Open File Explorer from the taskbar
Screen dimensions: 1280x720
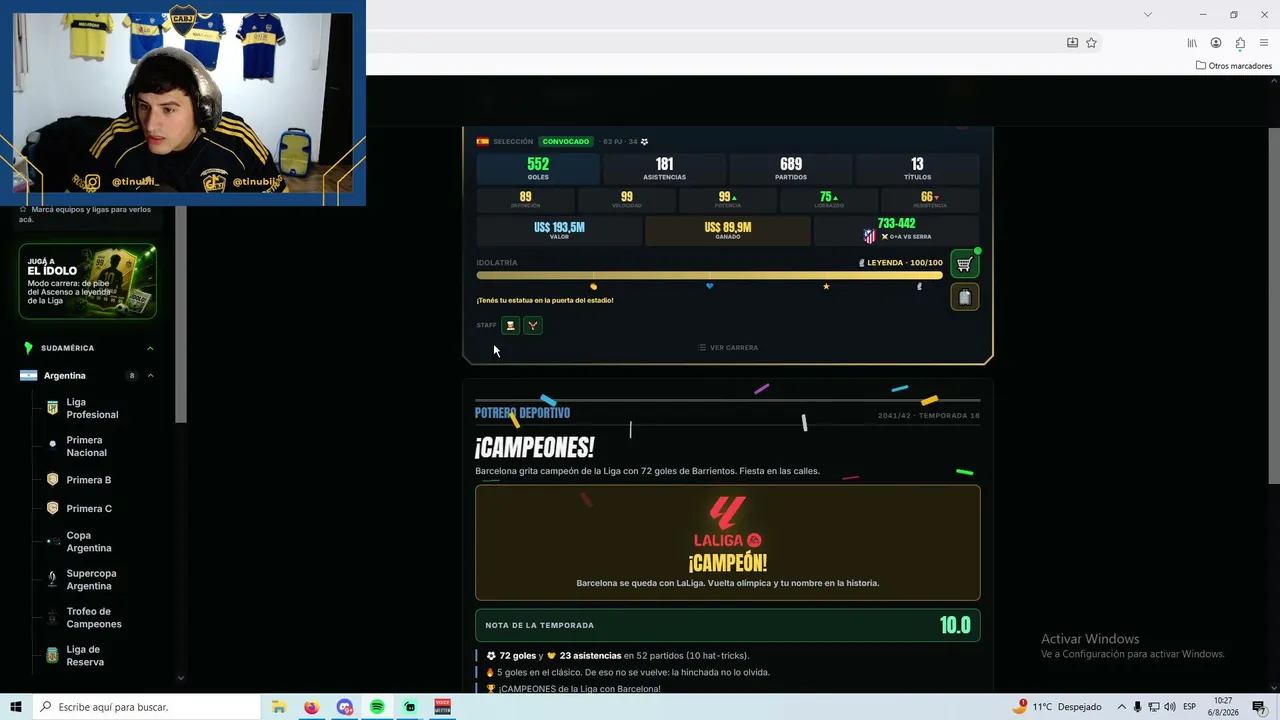pos(279,707)
